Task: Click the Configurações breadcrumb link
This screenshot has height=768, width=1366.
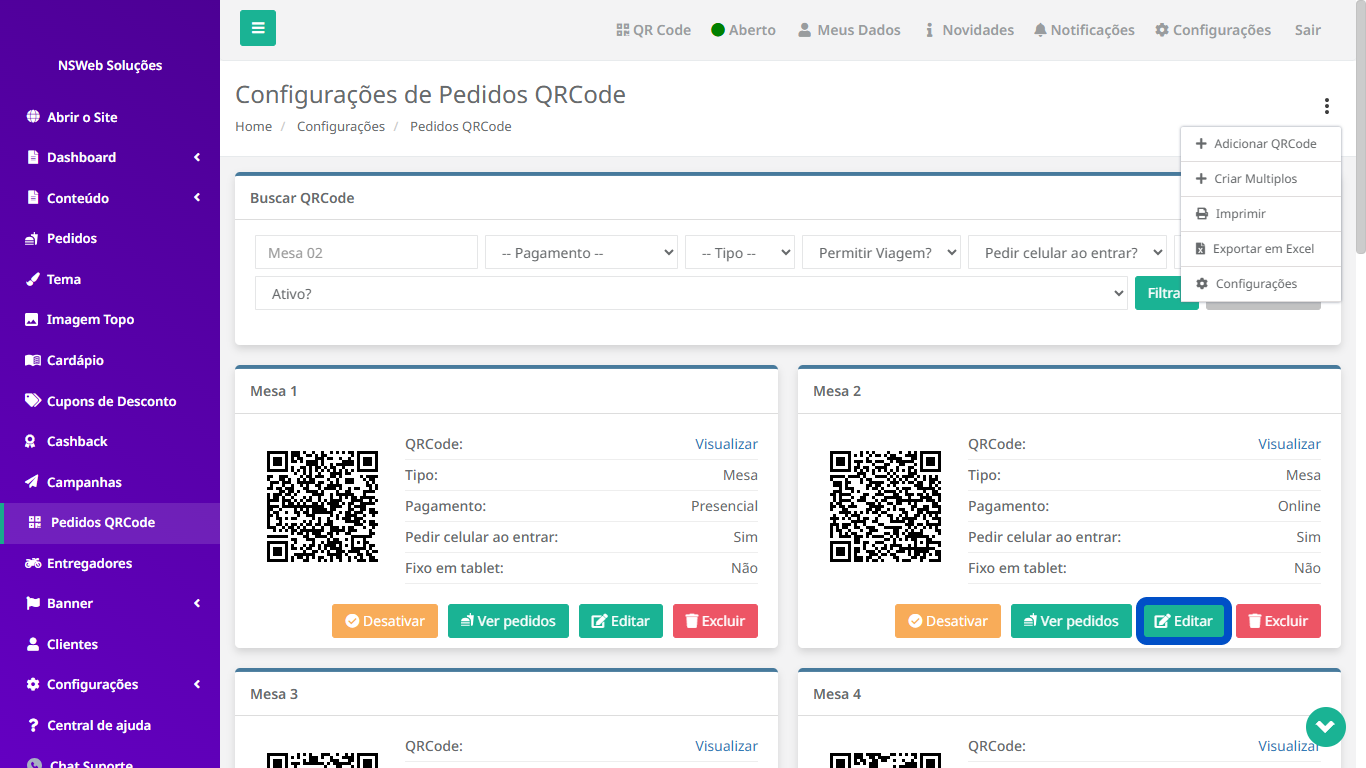Action: (341, 126)
